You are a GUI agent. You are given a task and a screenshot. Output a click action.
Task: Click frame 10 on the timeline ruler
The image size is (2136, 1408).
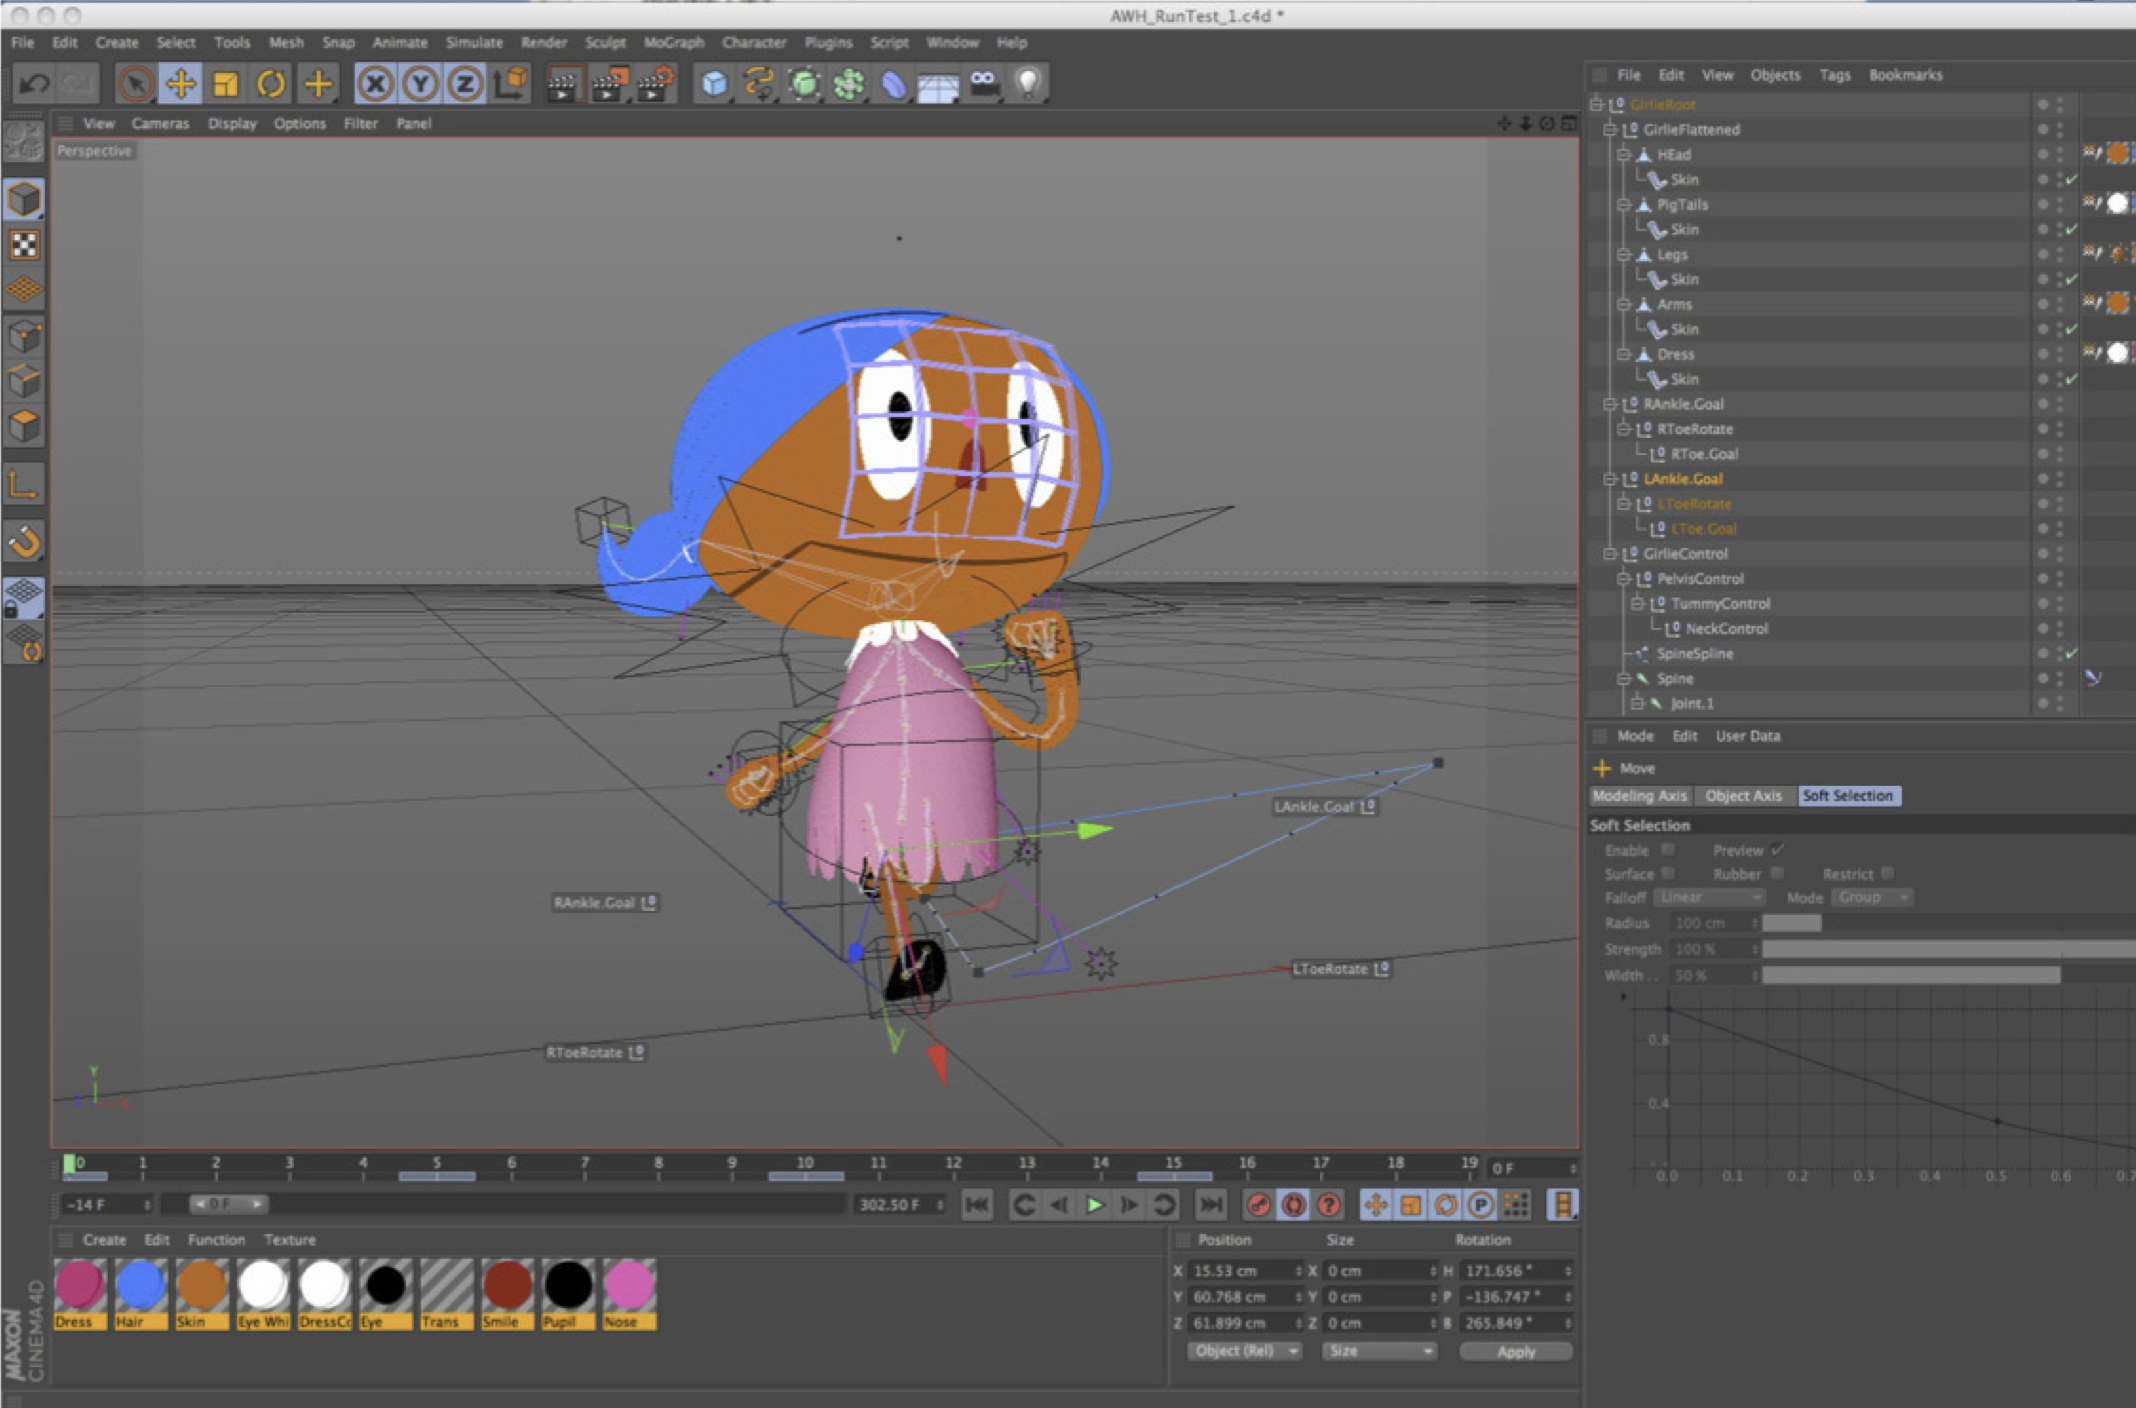[805, 1164]
